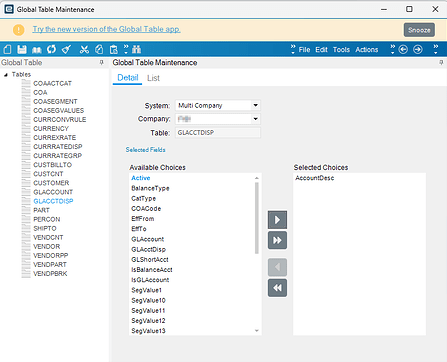
Task: Click the Cut scissors toolbar icon
Action: (84, 50)
